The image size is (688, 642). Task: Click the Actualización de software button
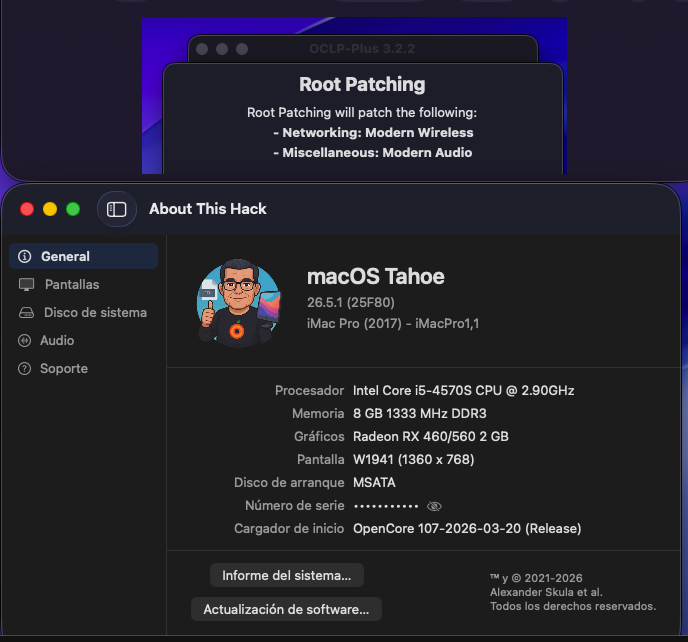[286, 609]
